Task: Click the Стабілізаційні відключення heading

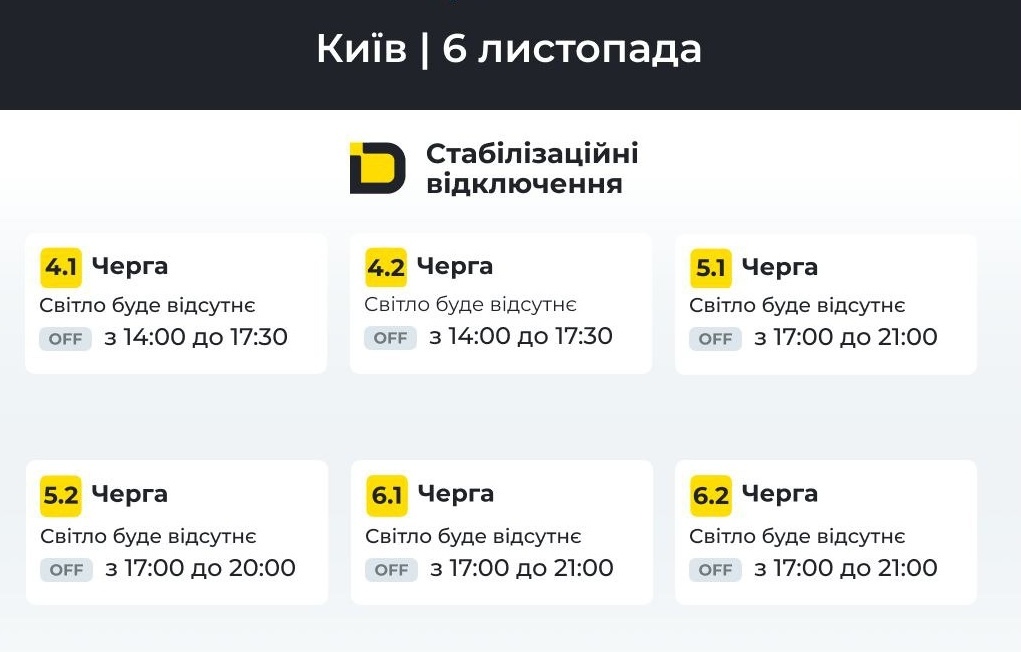Action: click(x=532, y=169)
